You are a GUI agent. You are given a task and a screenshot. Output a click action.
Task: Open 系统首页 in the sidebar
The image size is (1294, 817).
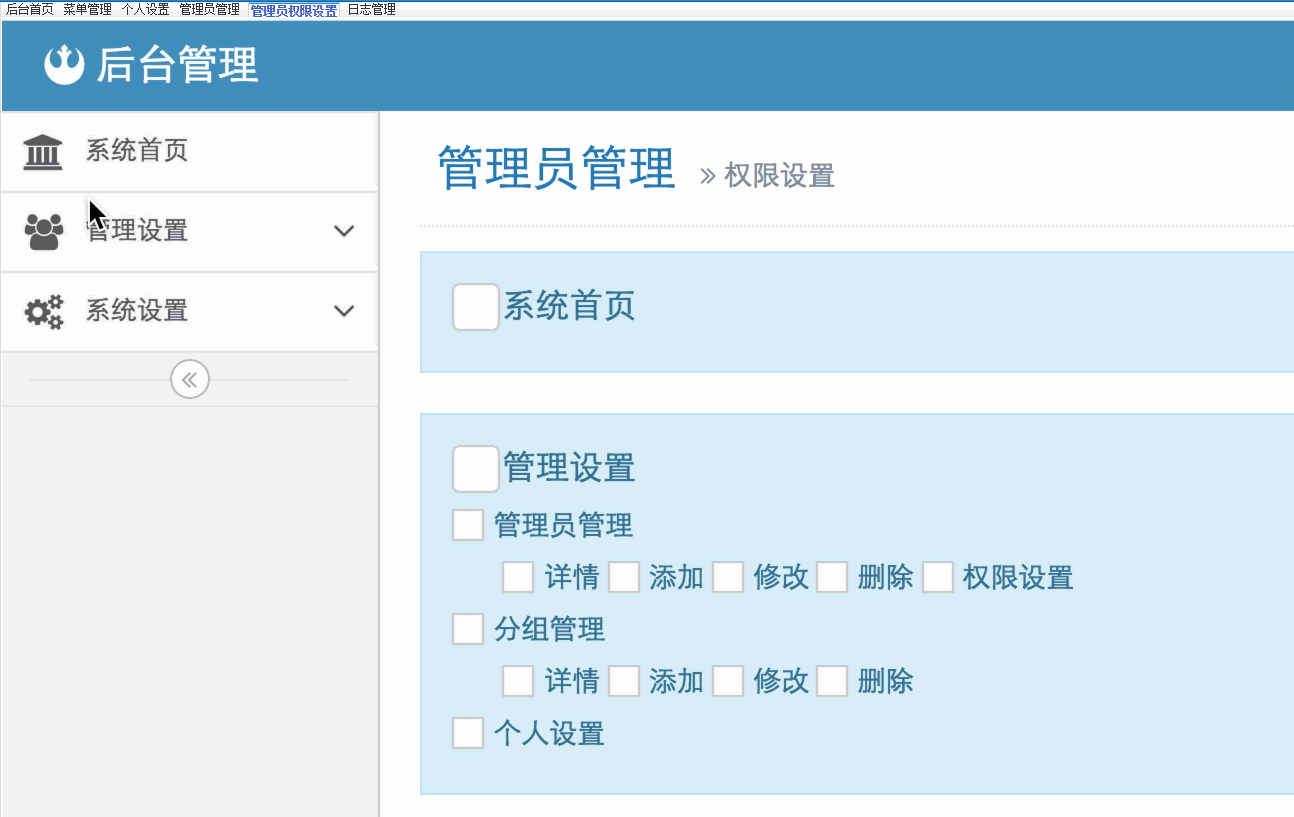click(137, 152)
